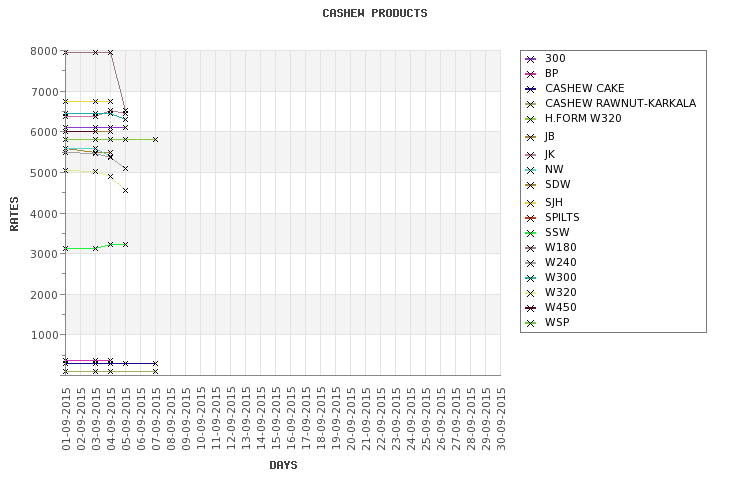Click the 03-09-2015 date label
Viewport: 750px width, 500px height.
click(96, 419)
